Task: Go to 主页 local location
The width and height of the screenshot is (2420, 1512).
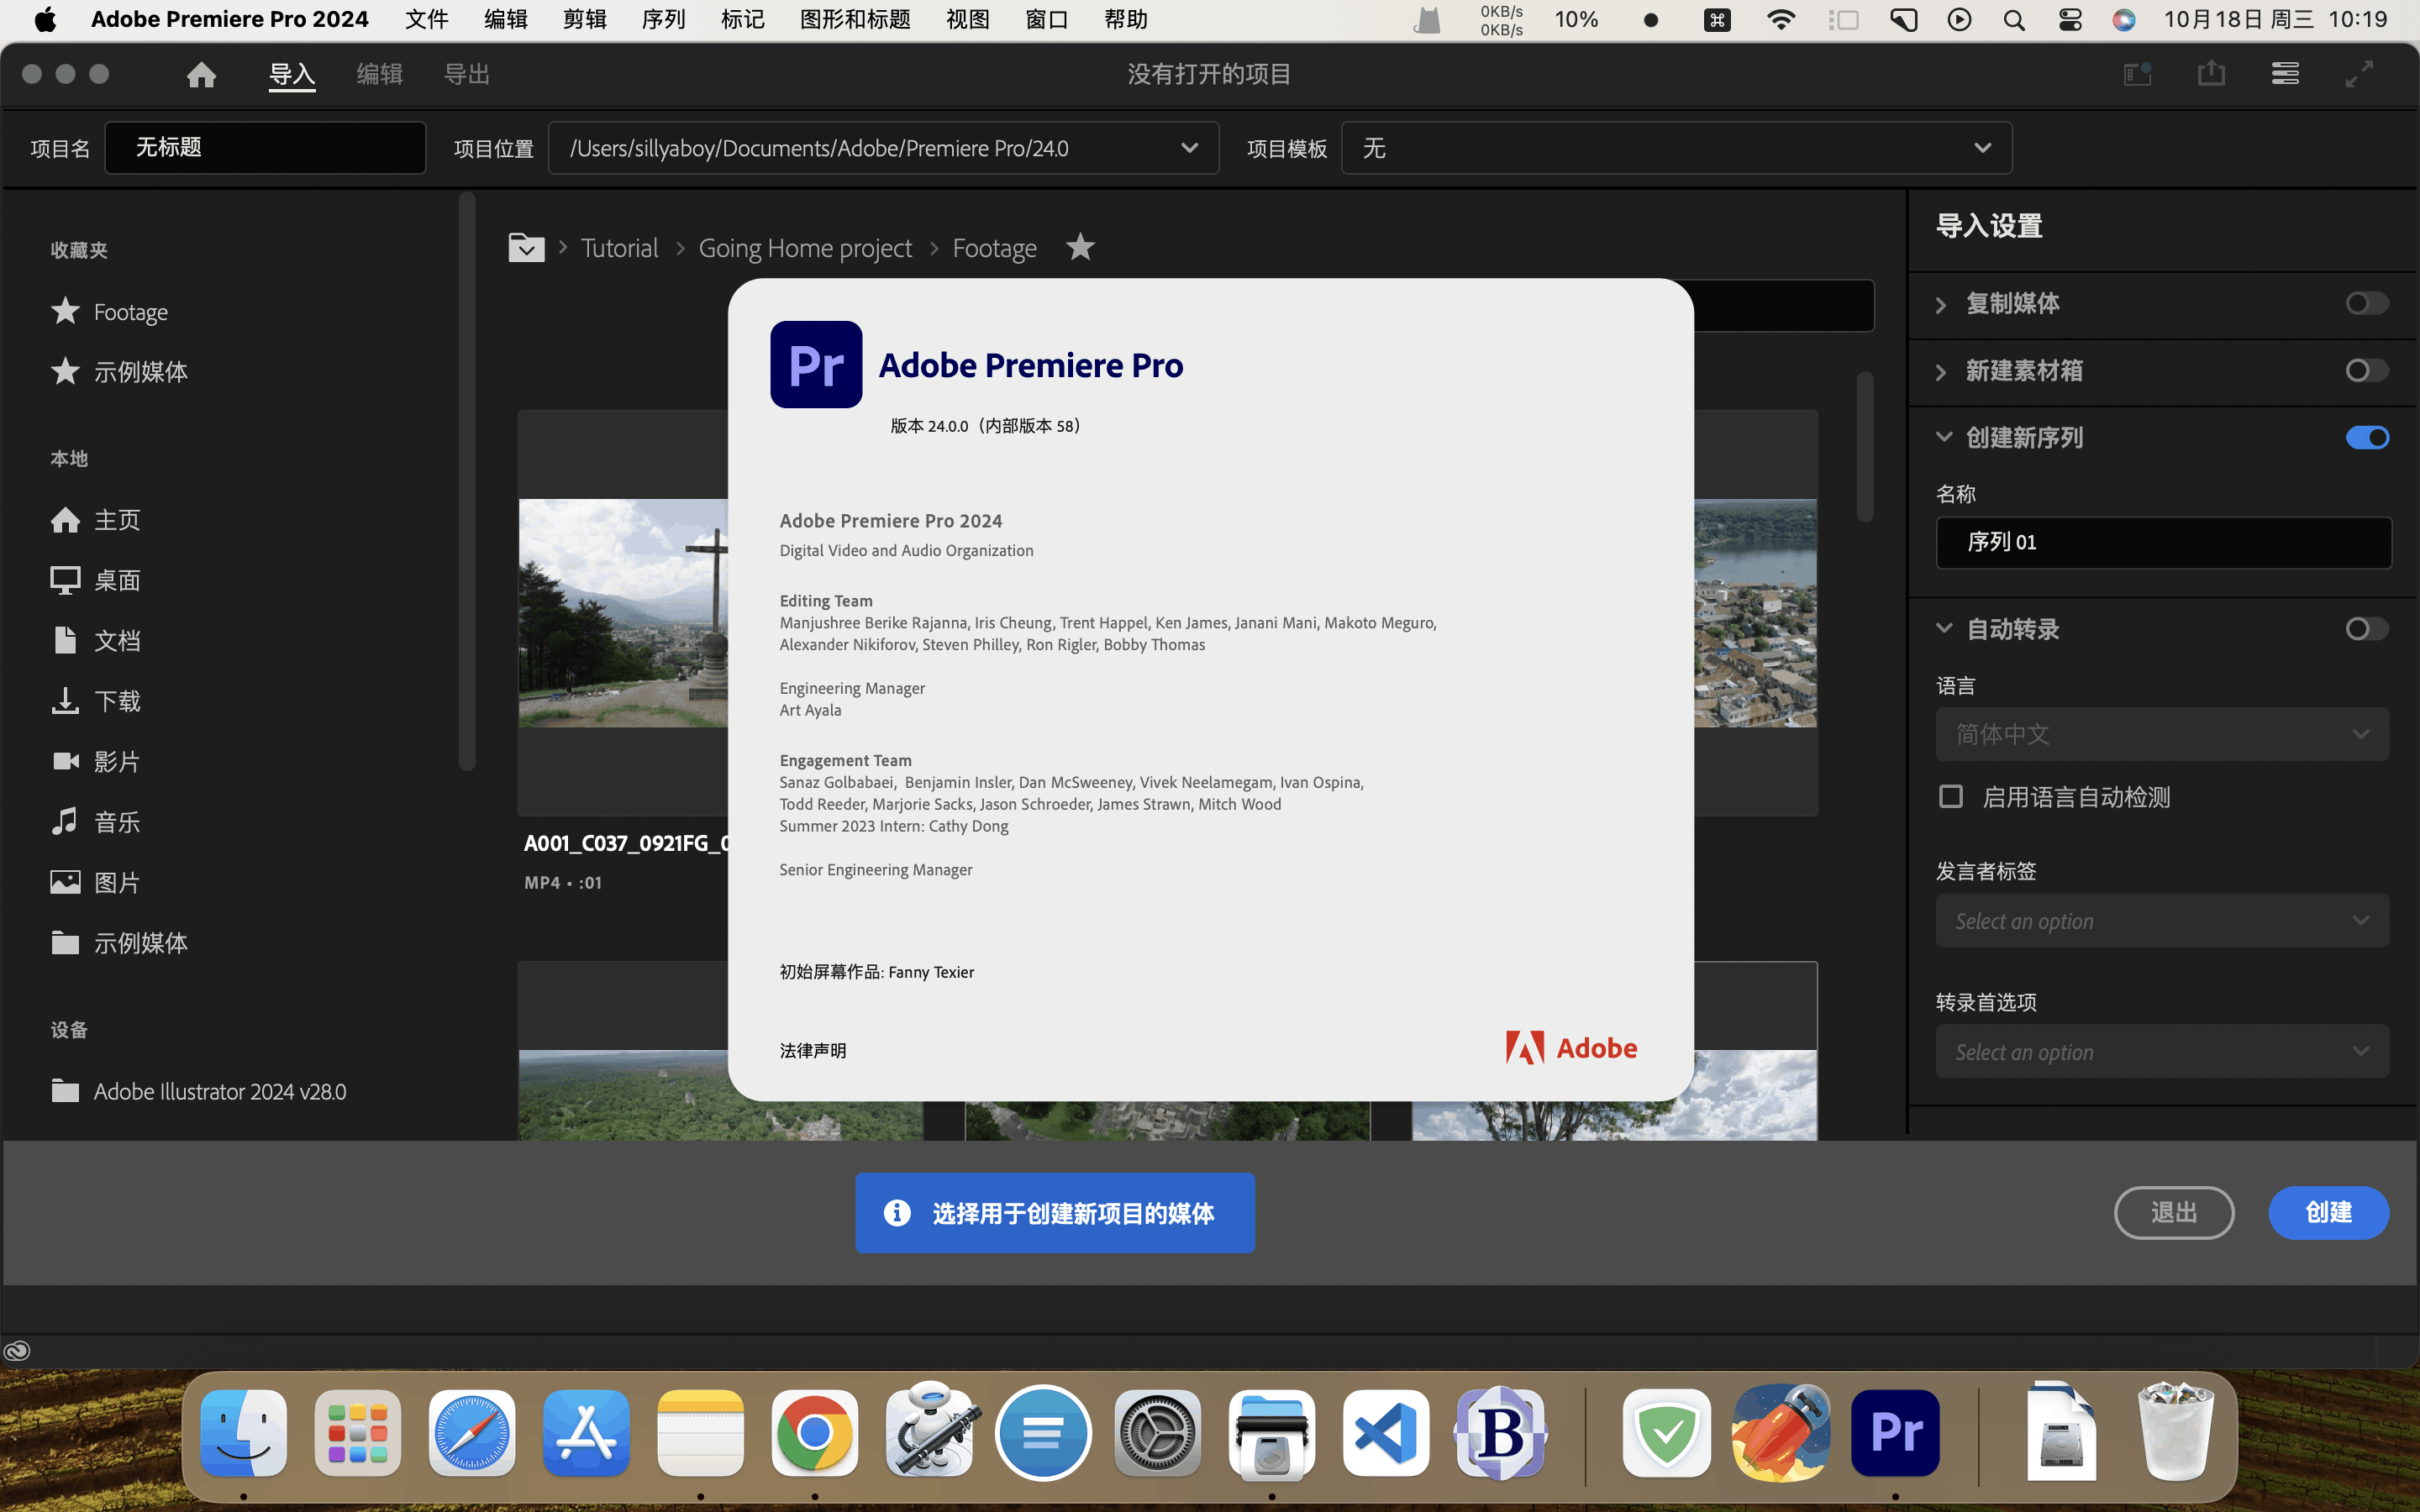Action: coord(96,520)
